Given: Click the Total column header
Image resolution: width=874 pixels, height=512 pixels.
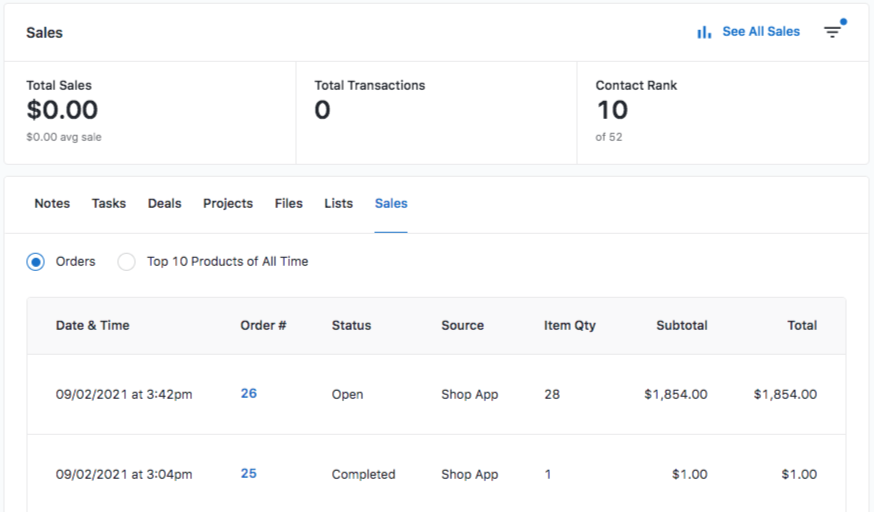Looking at the screenshot, I should (x=802, y=325).
